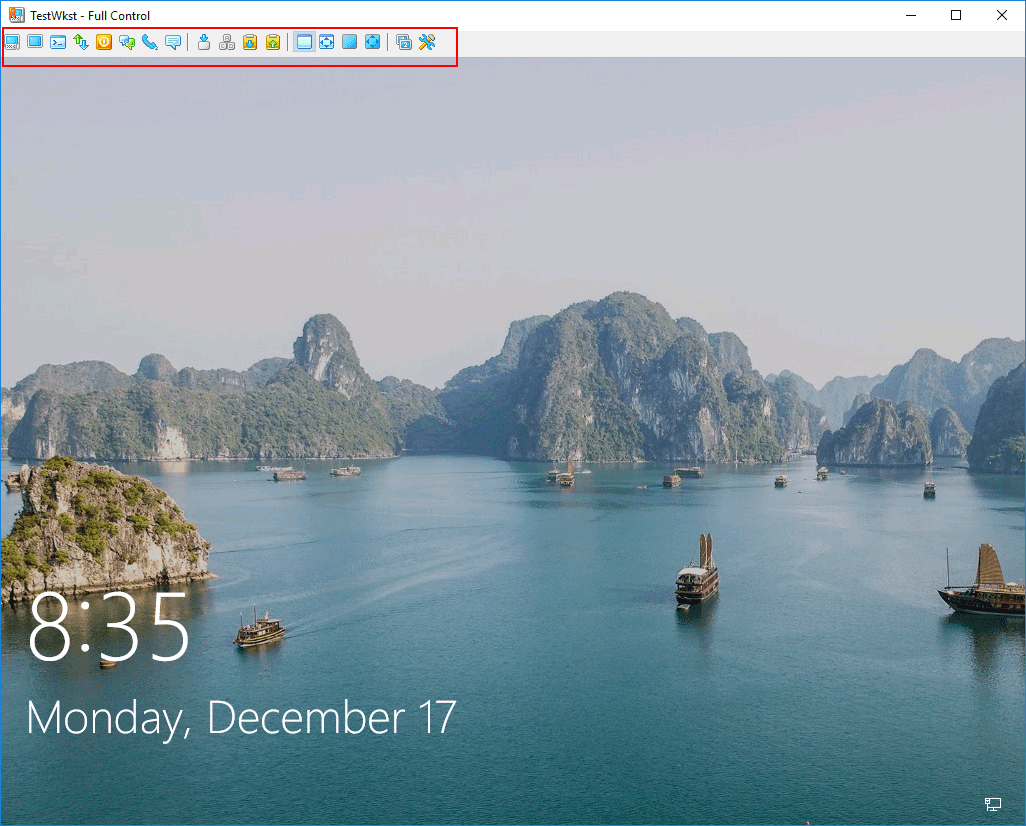Click the unlock padlock icon
The width and height of the screenshot is (1026, 826).
coord(274,42)
